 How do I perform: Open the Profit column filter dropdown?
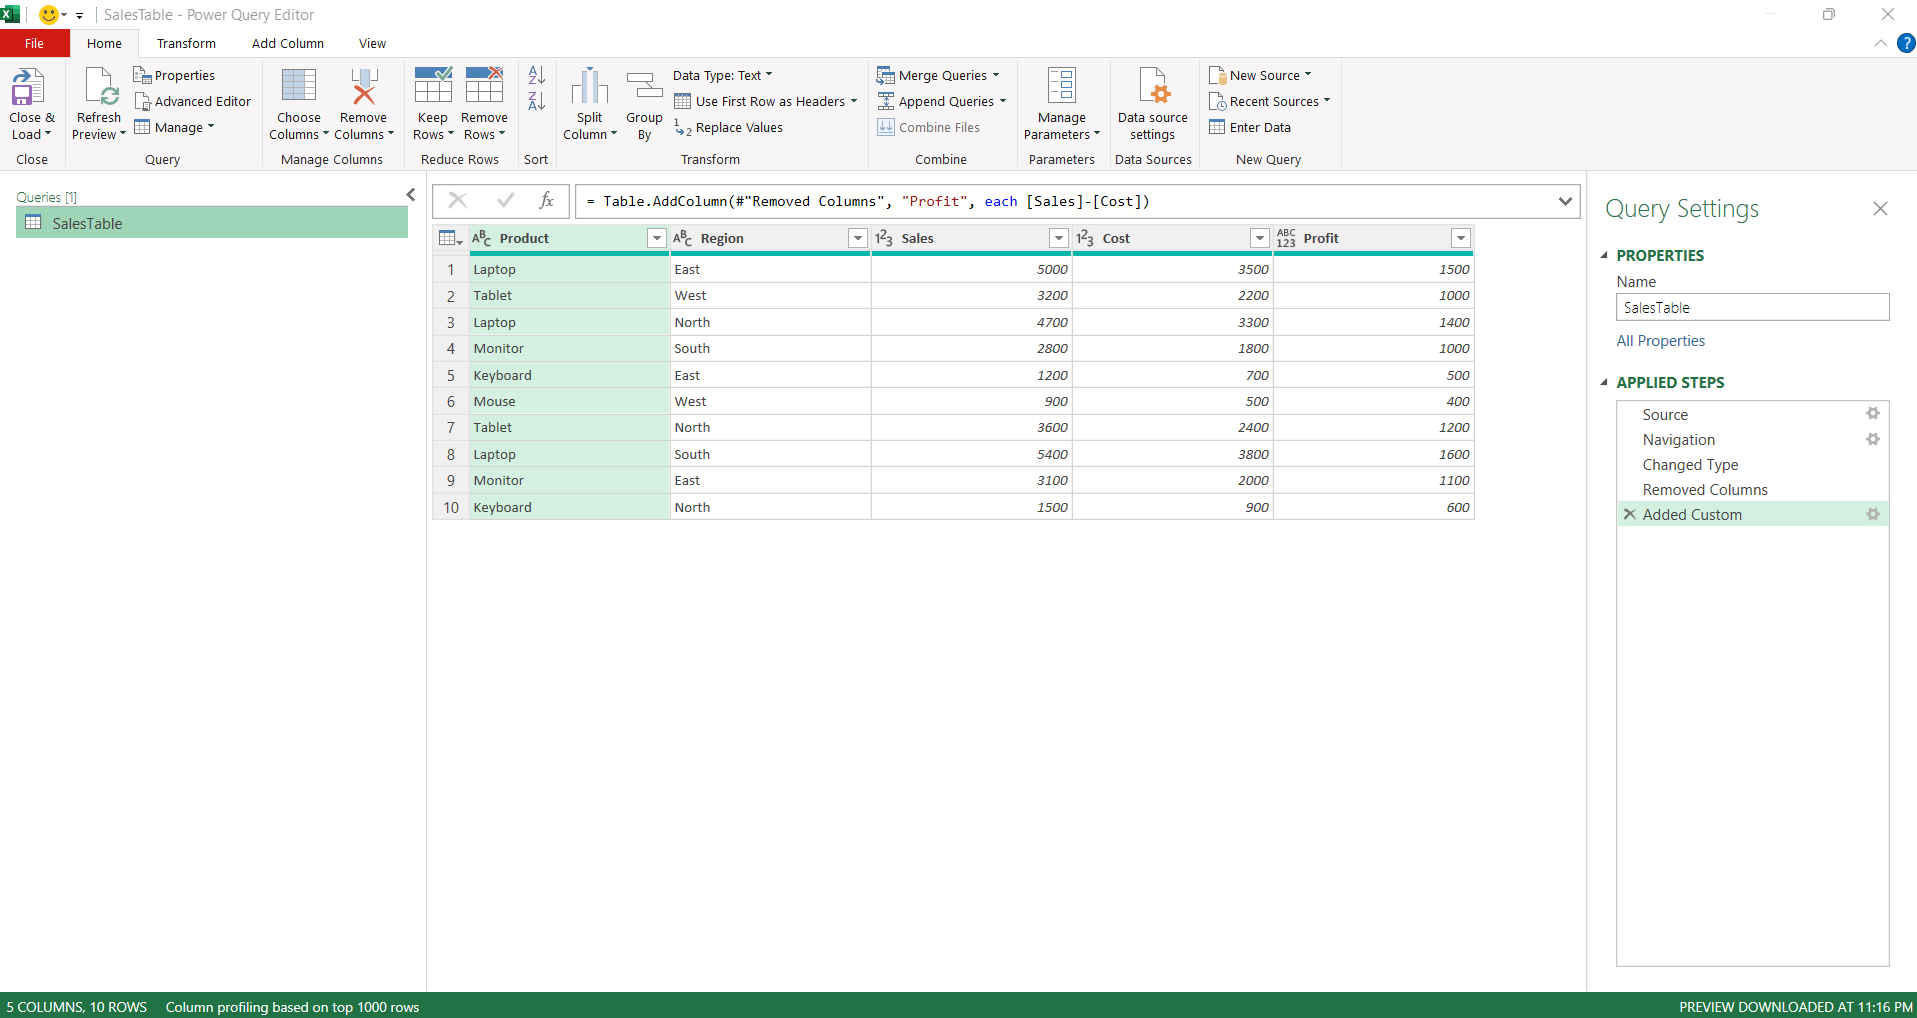point(1461,238)
